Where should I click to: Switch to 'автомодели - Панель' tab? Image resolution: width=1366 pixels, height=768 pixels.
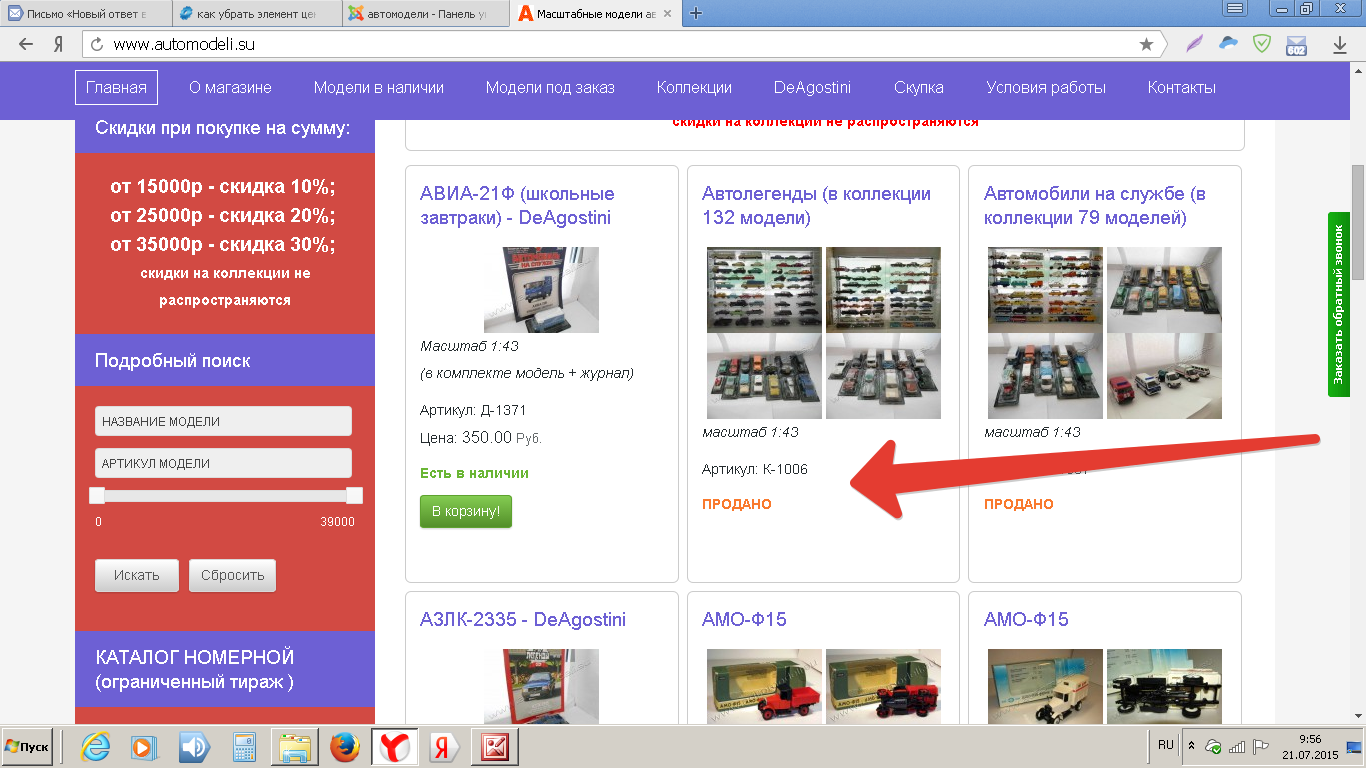click(x=427, y=14)
